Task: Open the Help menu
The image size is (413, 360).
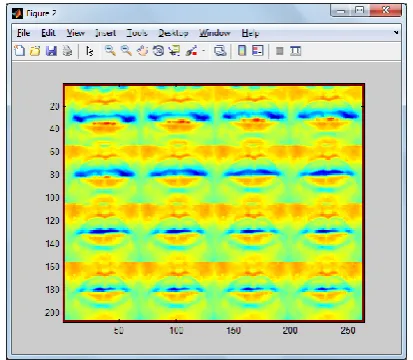Action: pyautogui.click(x=250, y=33)
